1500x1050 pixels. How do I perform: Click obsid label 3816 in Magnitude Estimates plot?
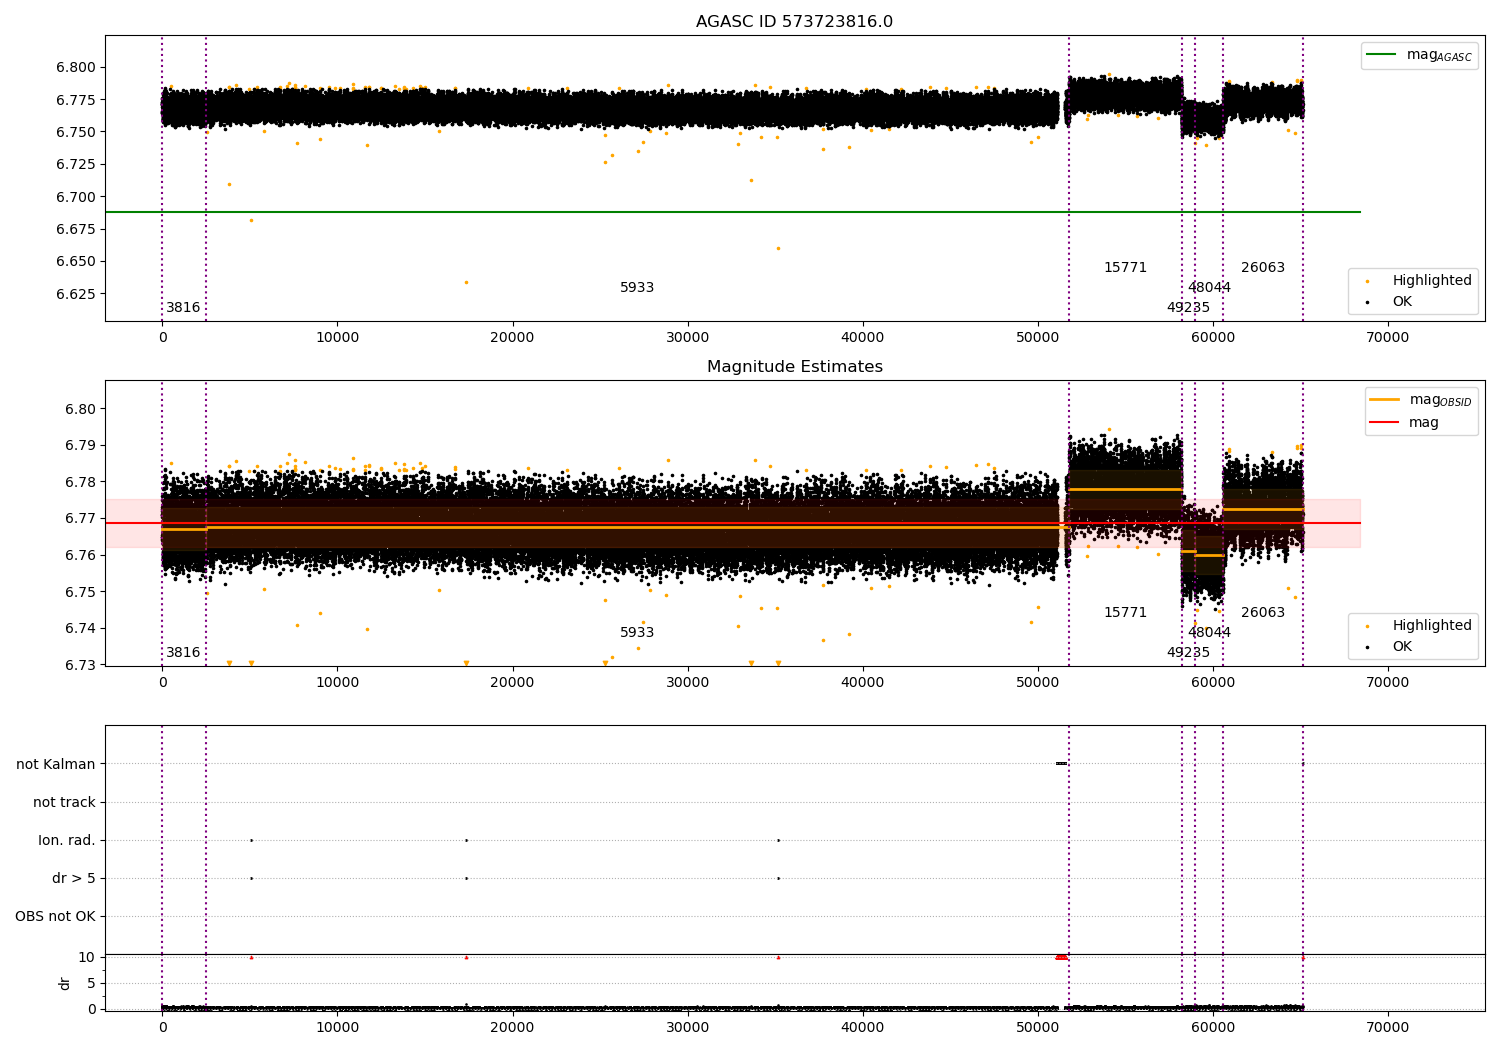point(183,653)
